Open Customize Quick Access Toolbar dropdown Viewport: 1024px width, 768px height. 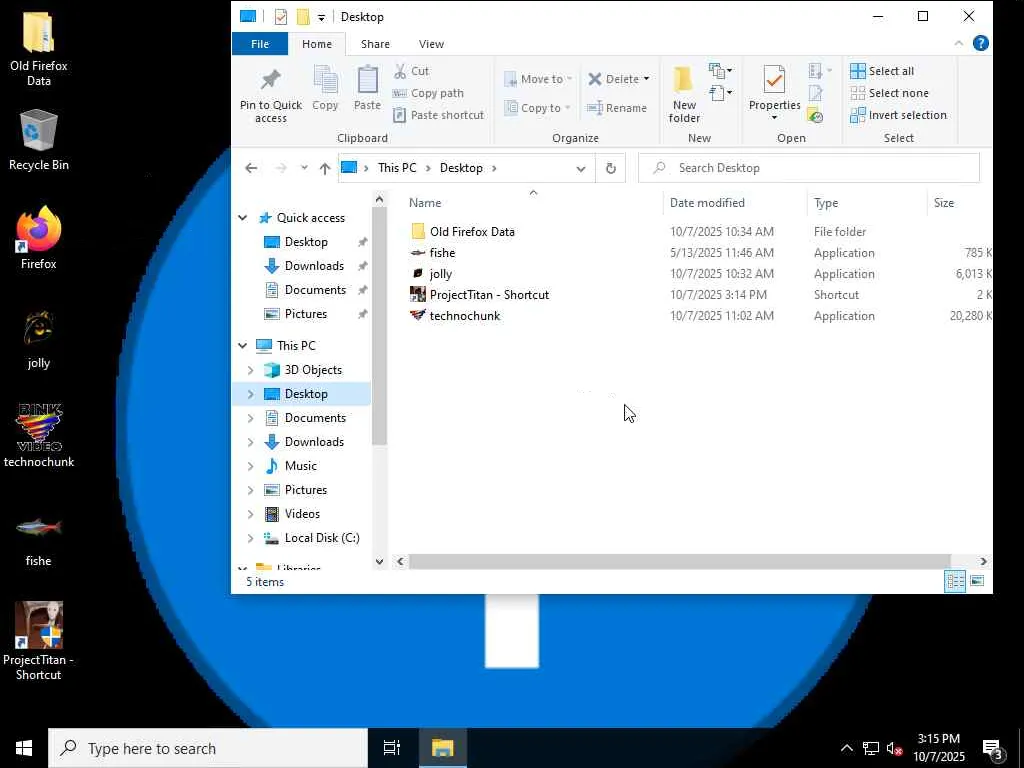(321, 18)
